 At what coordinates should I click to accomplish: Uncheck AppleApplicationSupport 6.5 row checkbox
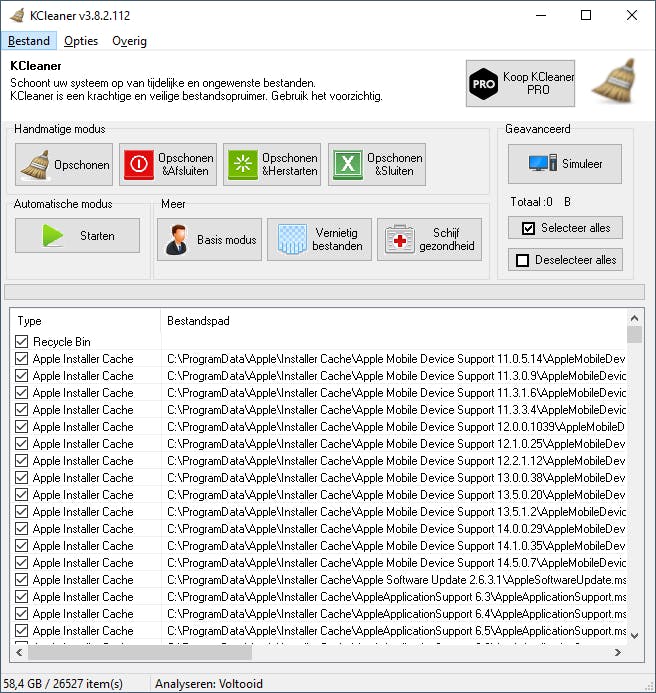click(21, 631)
